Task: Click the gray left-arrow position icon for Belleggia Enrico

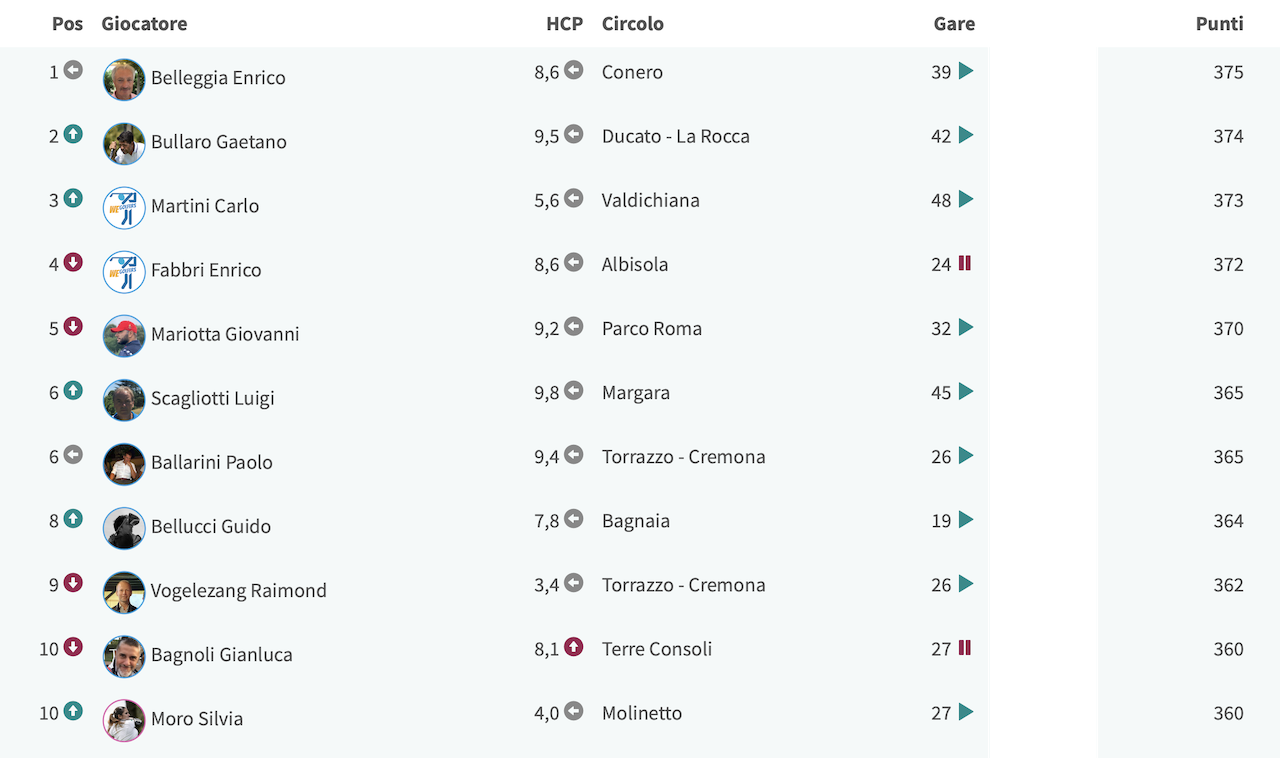Action: click(73, 70)
